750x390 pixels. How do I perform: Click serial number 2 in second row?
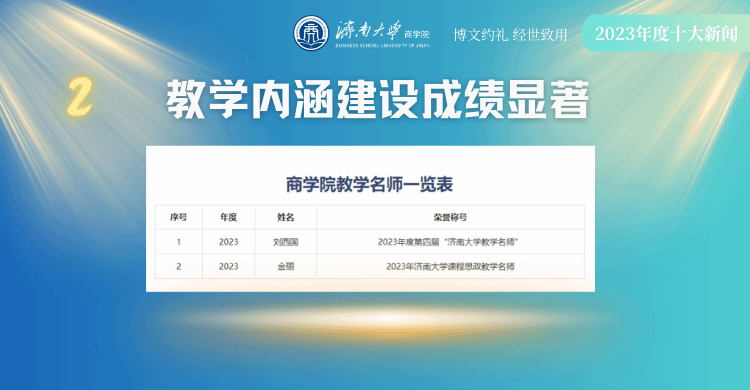pos(178,267)
